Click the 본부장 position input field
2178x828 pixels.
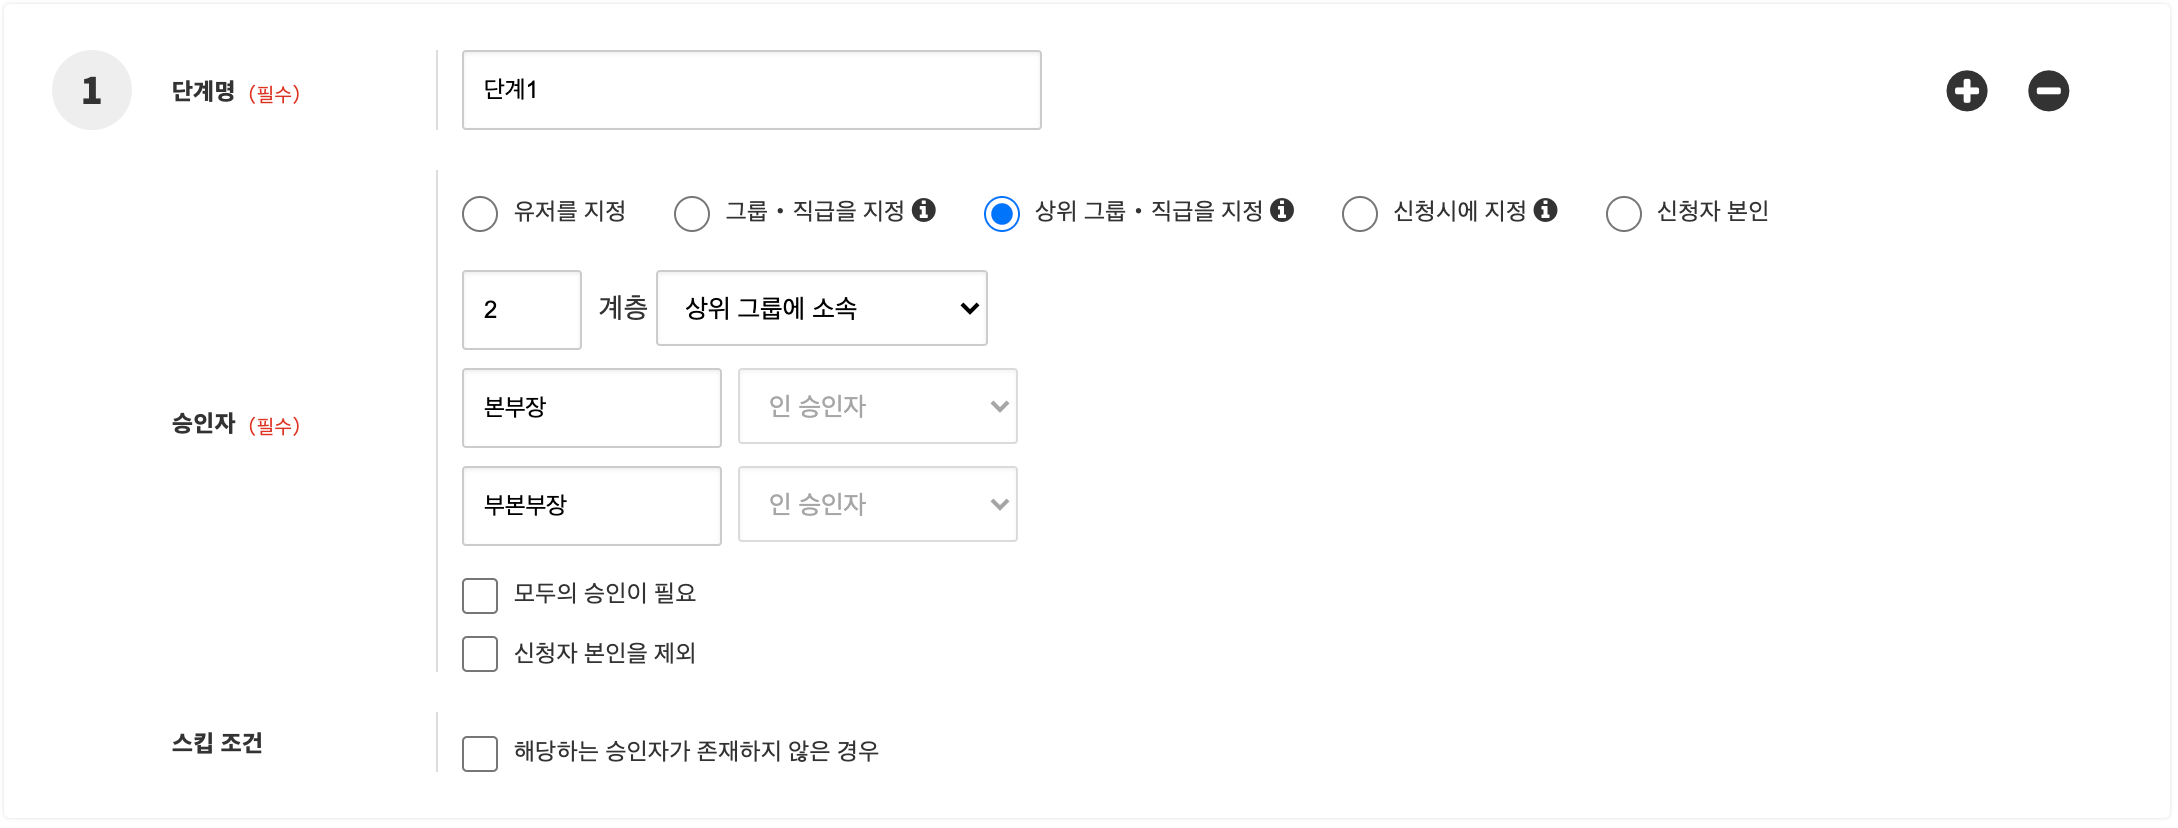pos(591,408)
